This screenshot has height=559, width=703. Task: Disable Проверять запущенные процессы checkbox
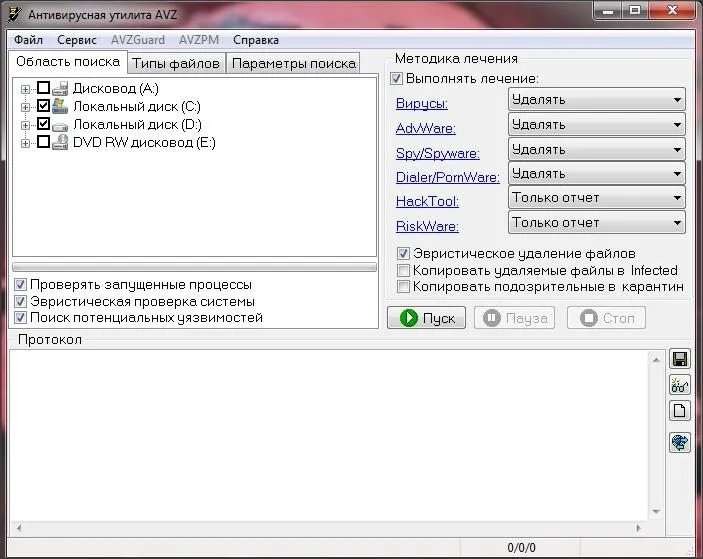coord(21,285)
